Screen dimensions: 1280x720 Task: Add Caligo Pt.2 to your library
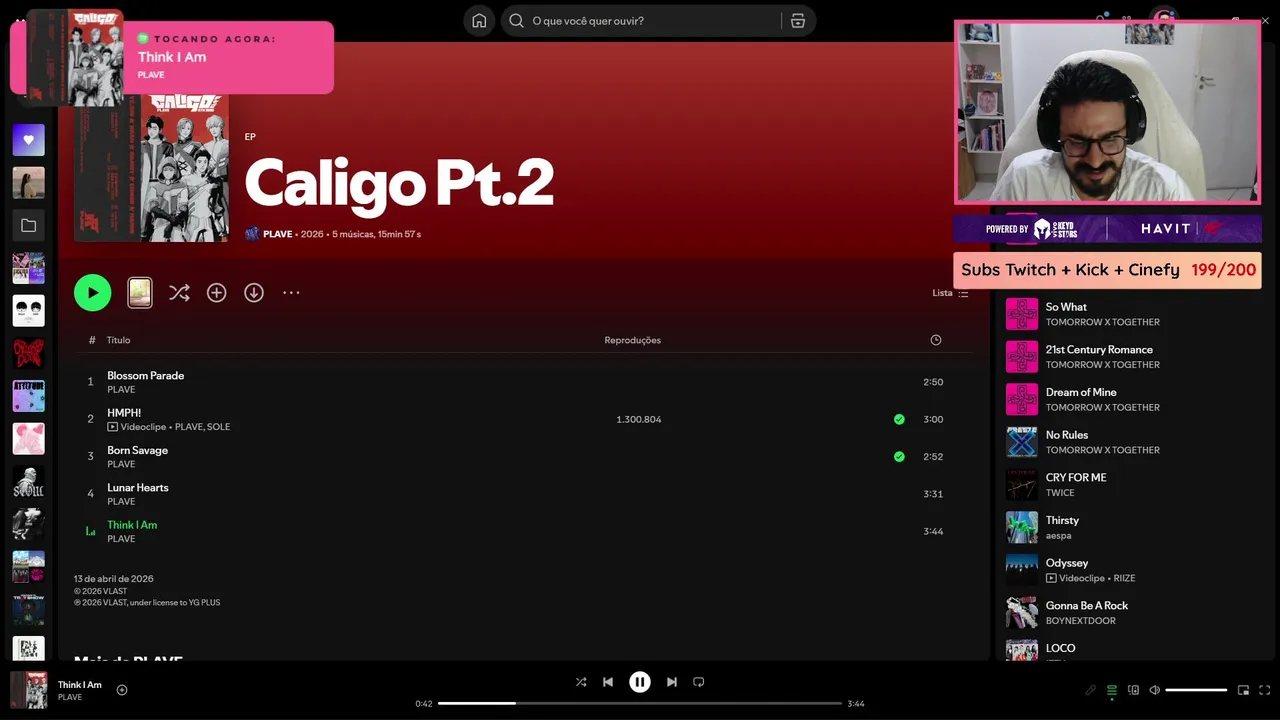tap(216, 293)
